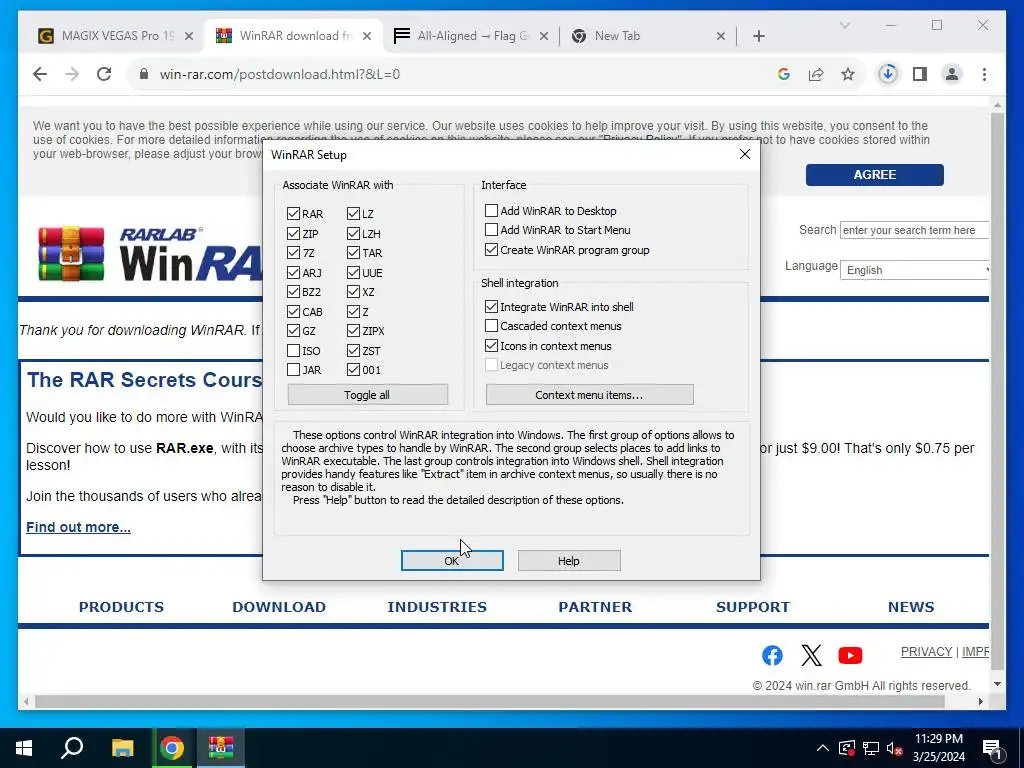Open the Windows Start menu
The width and height of the screenshot is (1024, 768).
[x=24, y=748]
